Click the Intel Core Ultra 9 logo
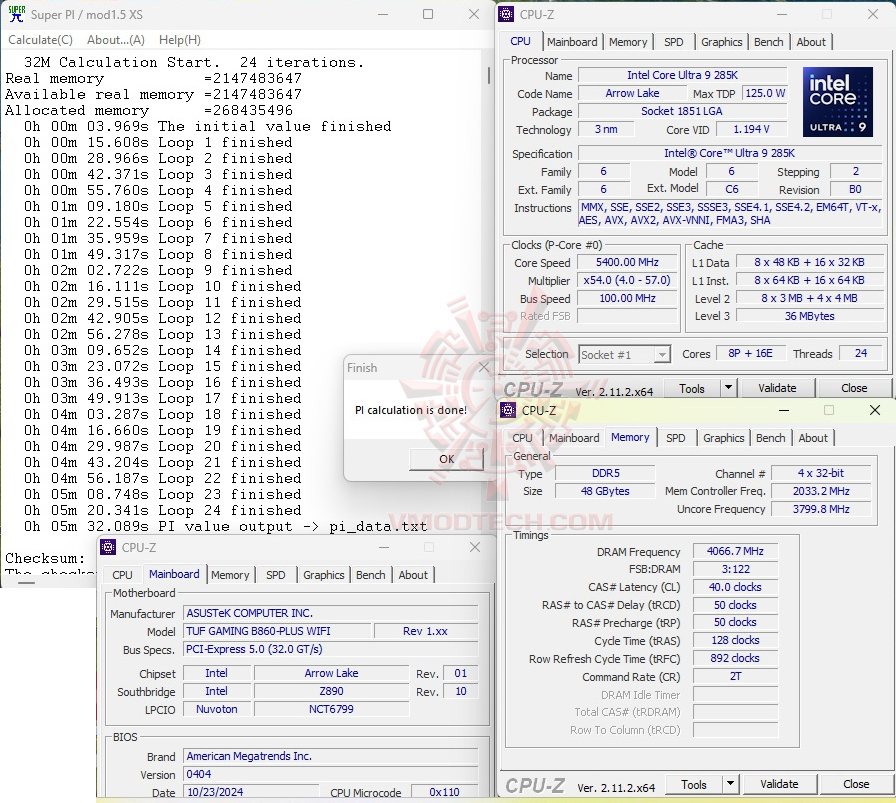Screen dimensions: 896x803 point(838,102)
